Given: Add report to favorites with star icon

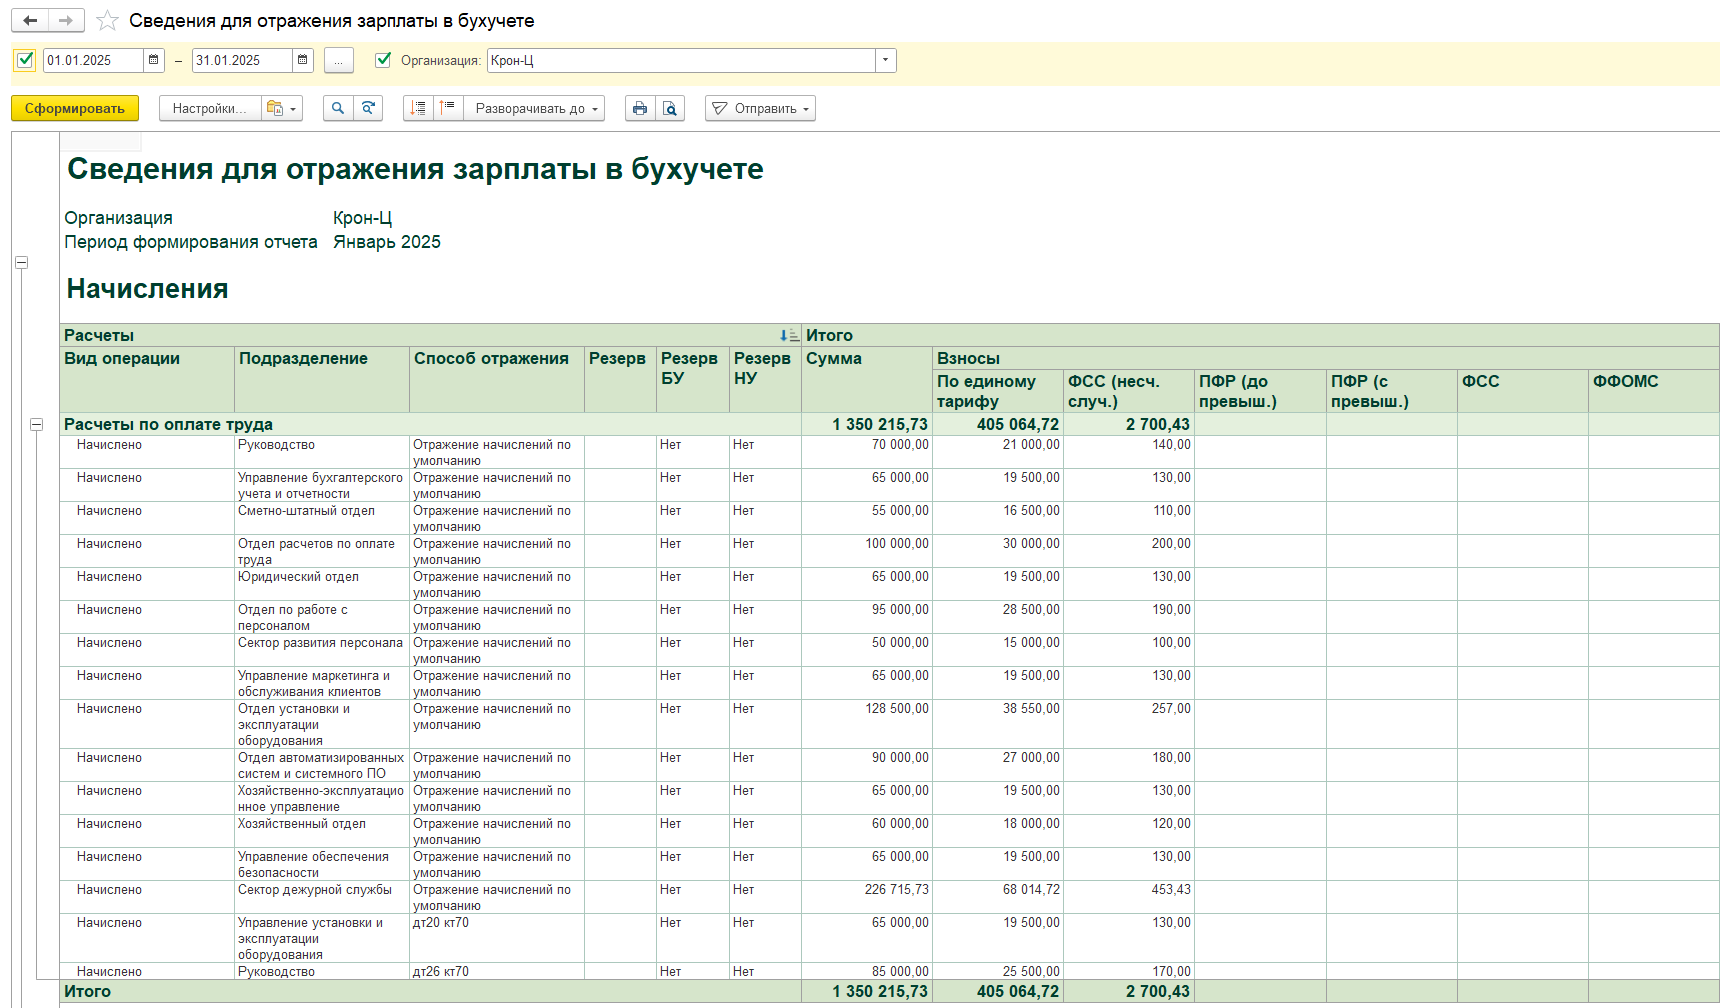Looking at the screenshot, I should [108, 21].
